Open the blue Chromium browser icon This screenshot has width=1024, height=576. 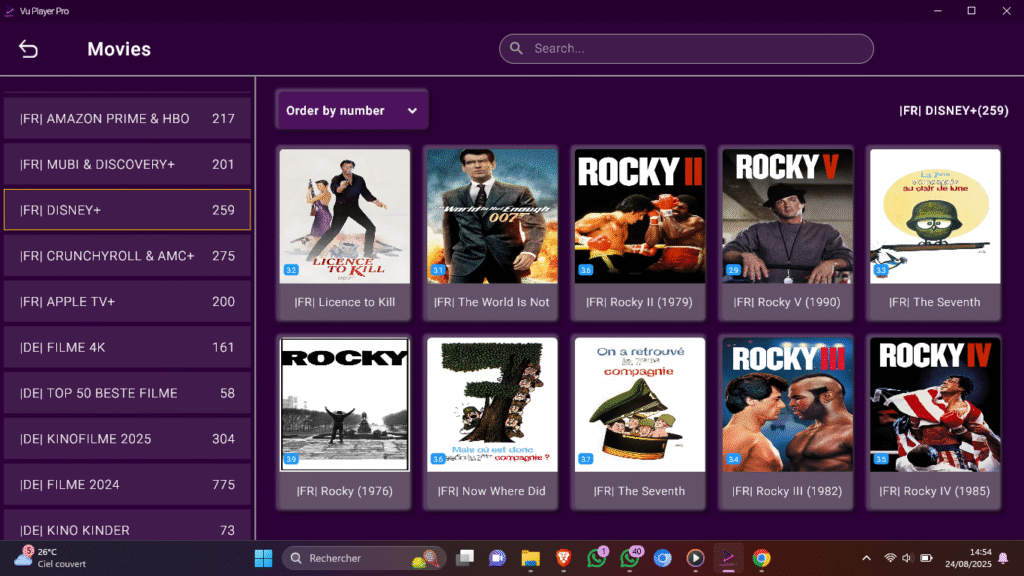662,558
